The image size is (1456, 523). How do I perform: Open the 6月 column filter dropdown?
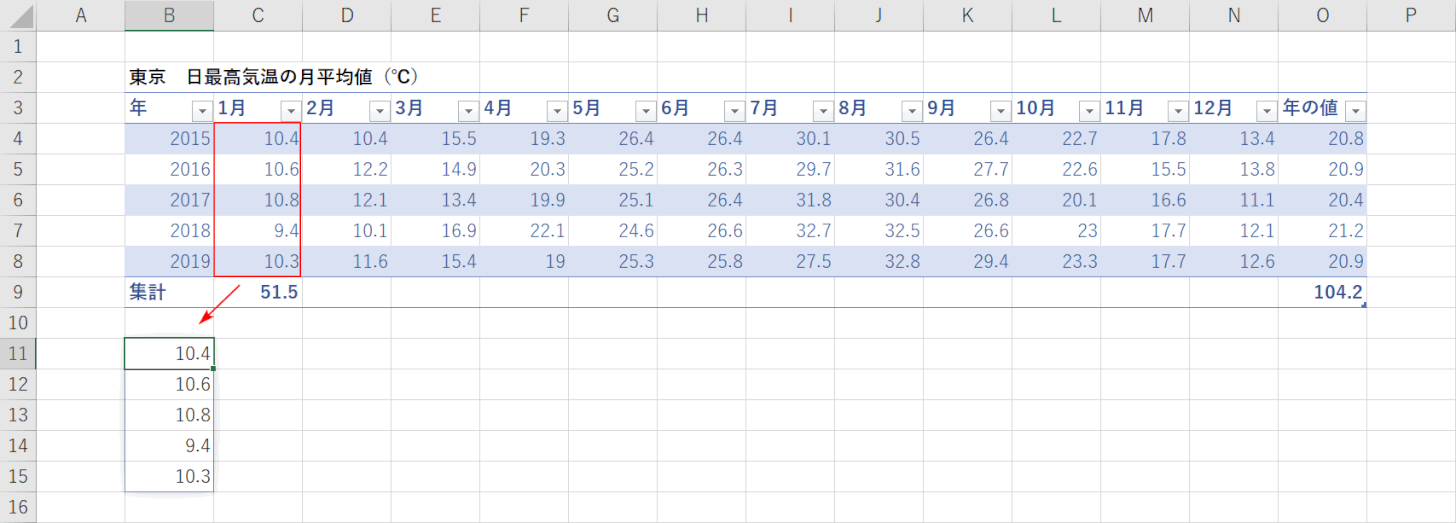(x=734, y=110)
